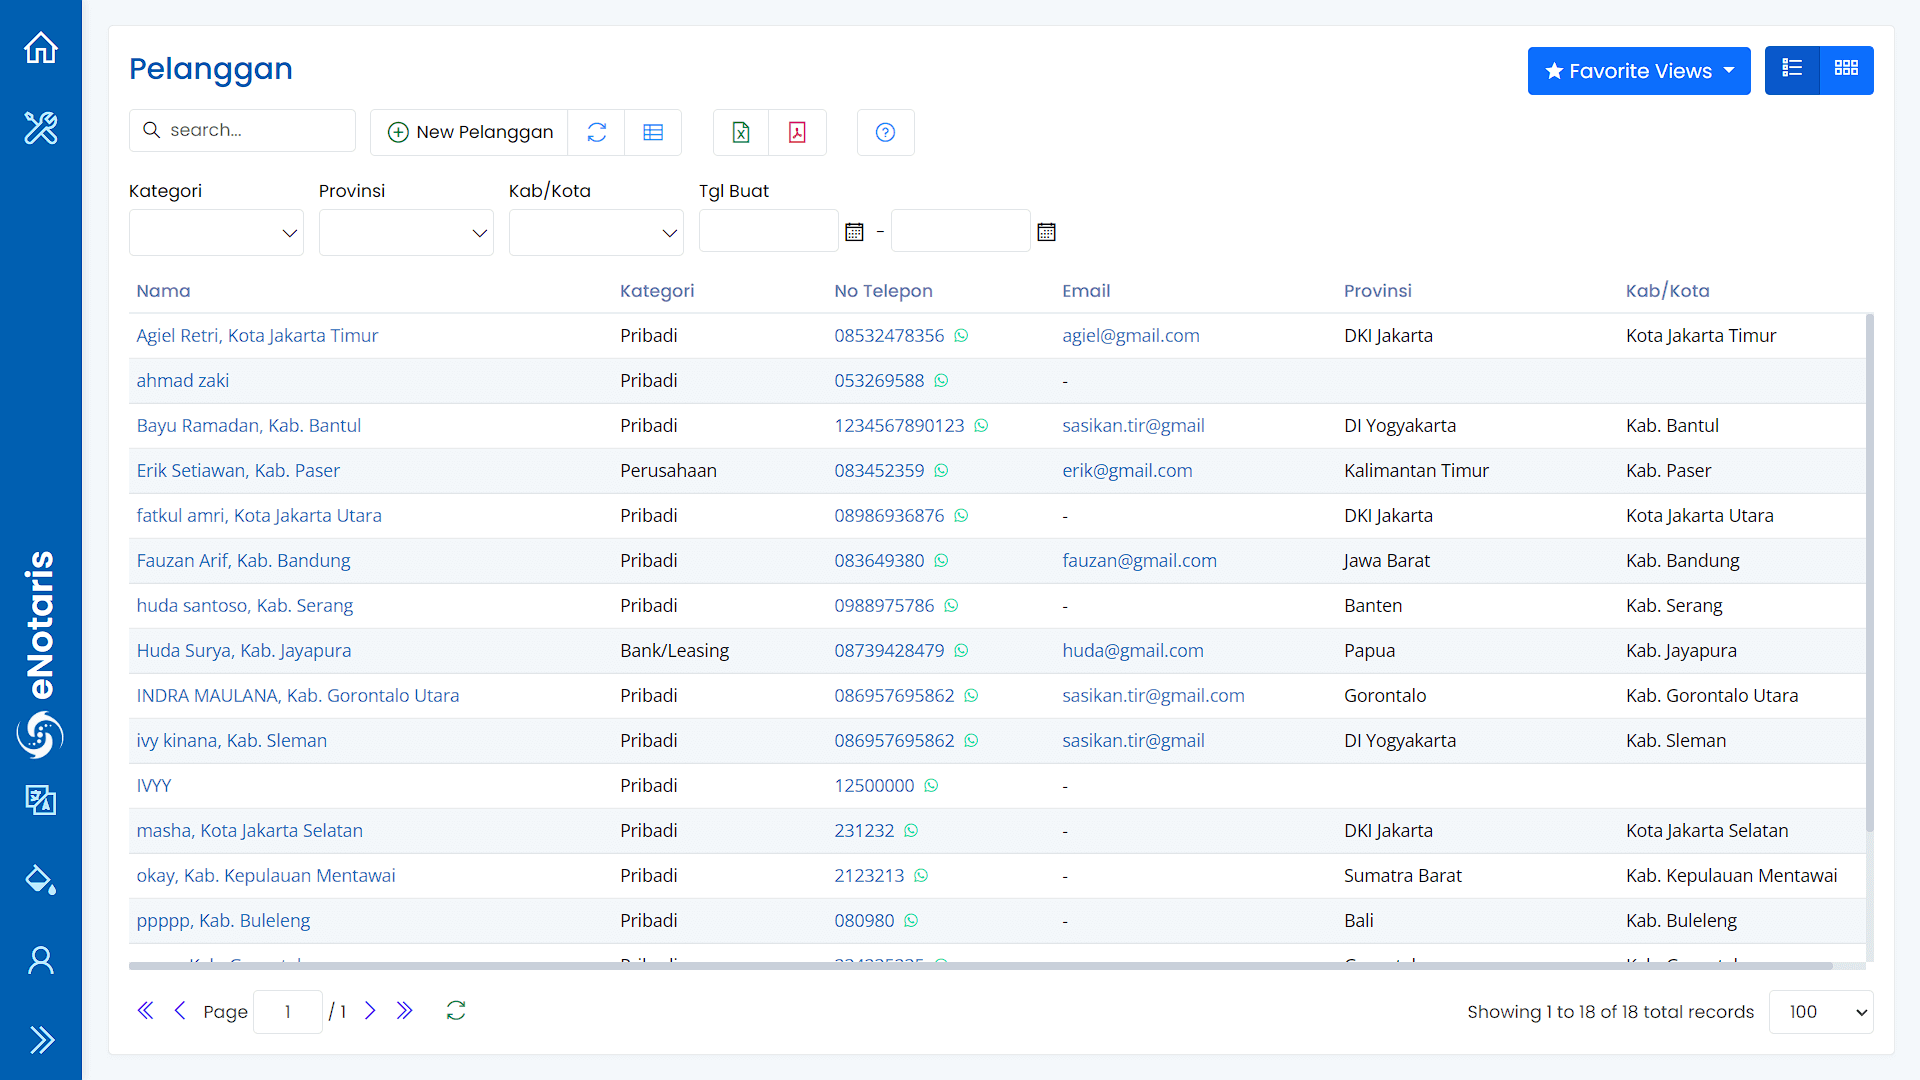Change page size dropdown showing 100

[1821, 1012]
